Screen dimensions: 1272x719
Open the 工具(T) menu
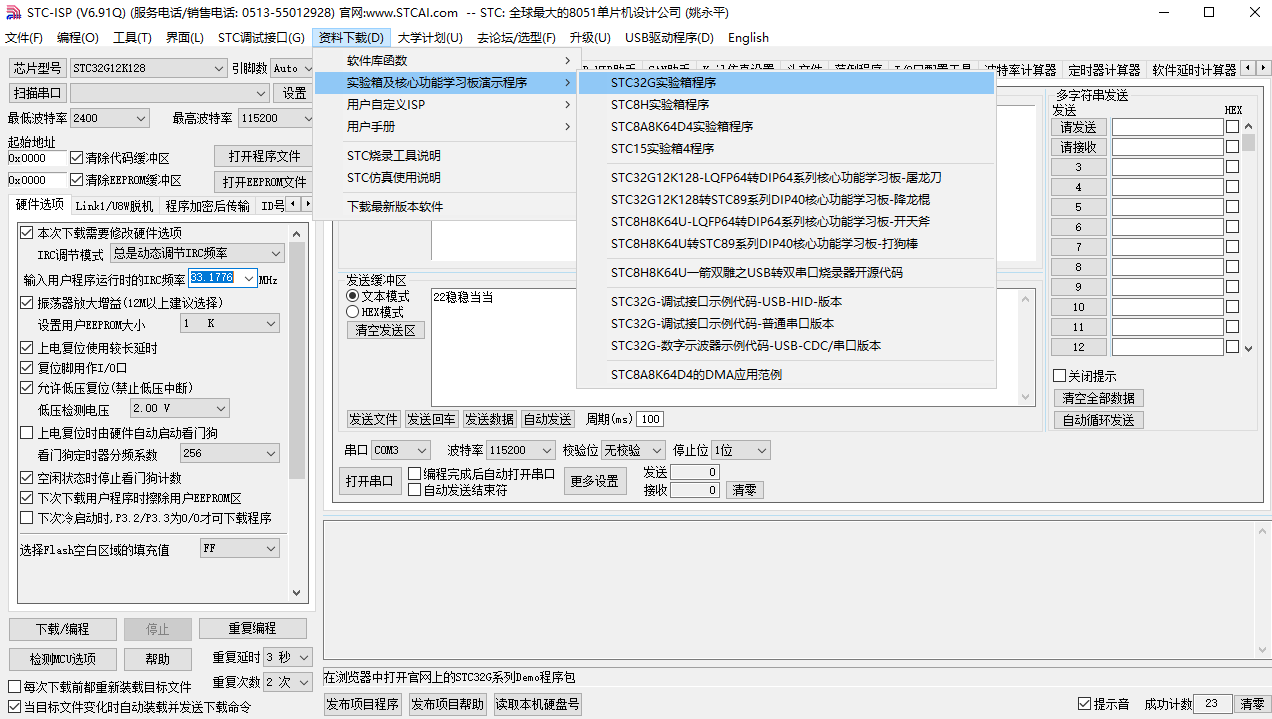[132, 38]
